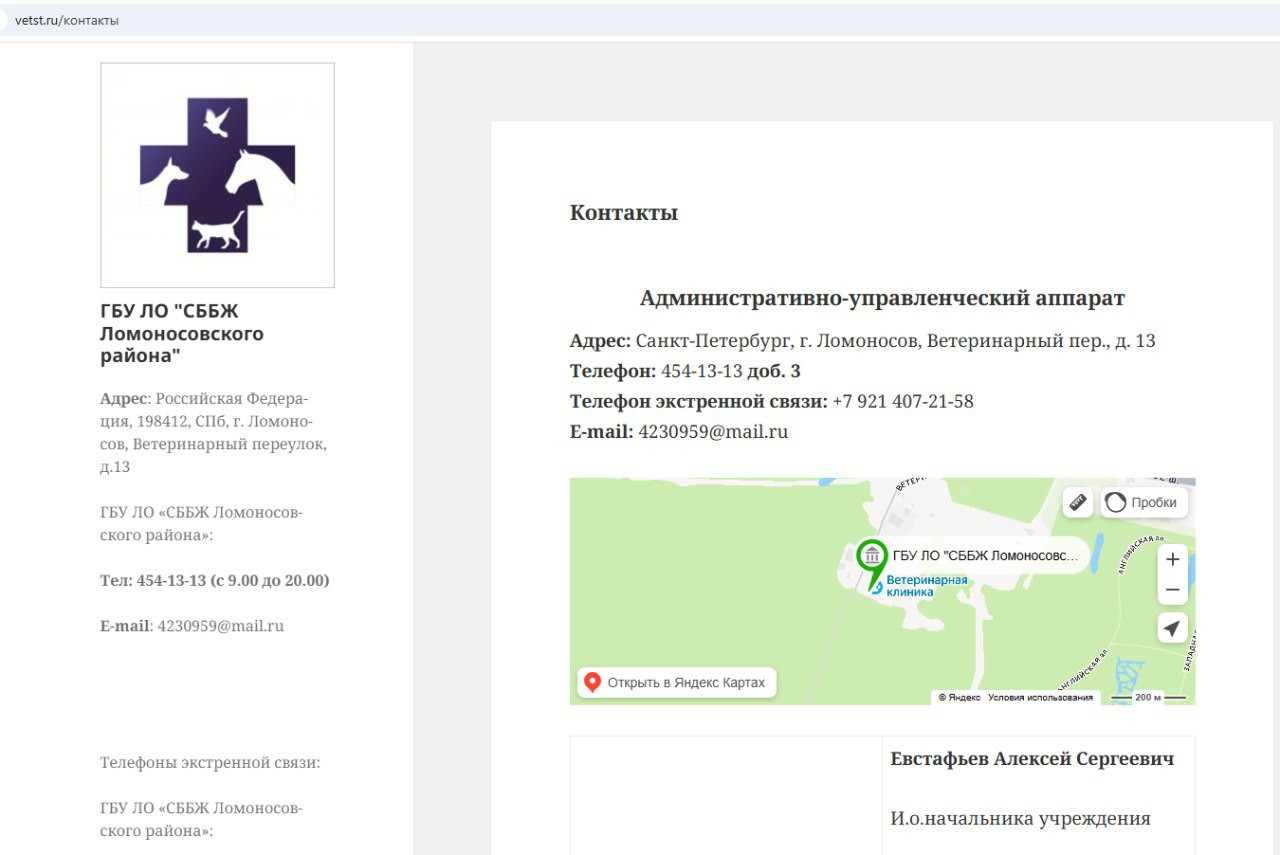Click the name Евстафьев Алексей Сергеевич
This screenshot has height=855, width=1280.
pyautogui.click(x=1032, y=759)
